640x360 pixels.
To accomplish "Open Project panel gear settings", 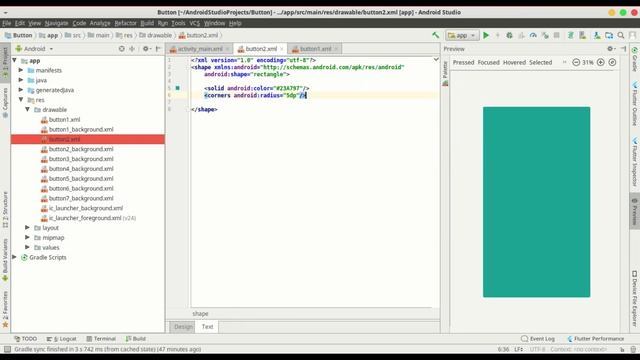I will (146, 49).
